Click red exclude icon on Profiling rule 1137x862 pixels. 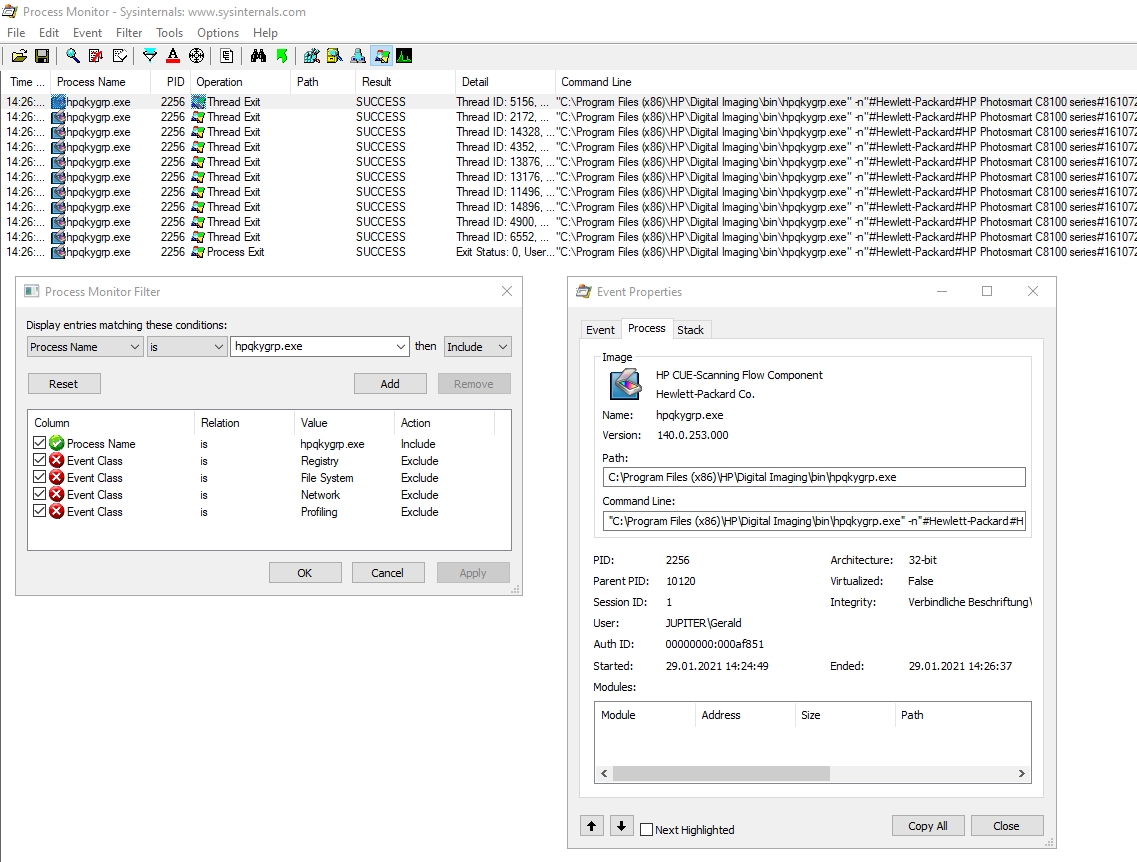pyautogui.click(x=57, y=511)
